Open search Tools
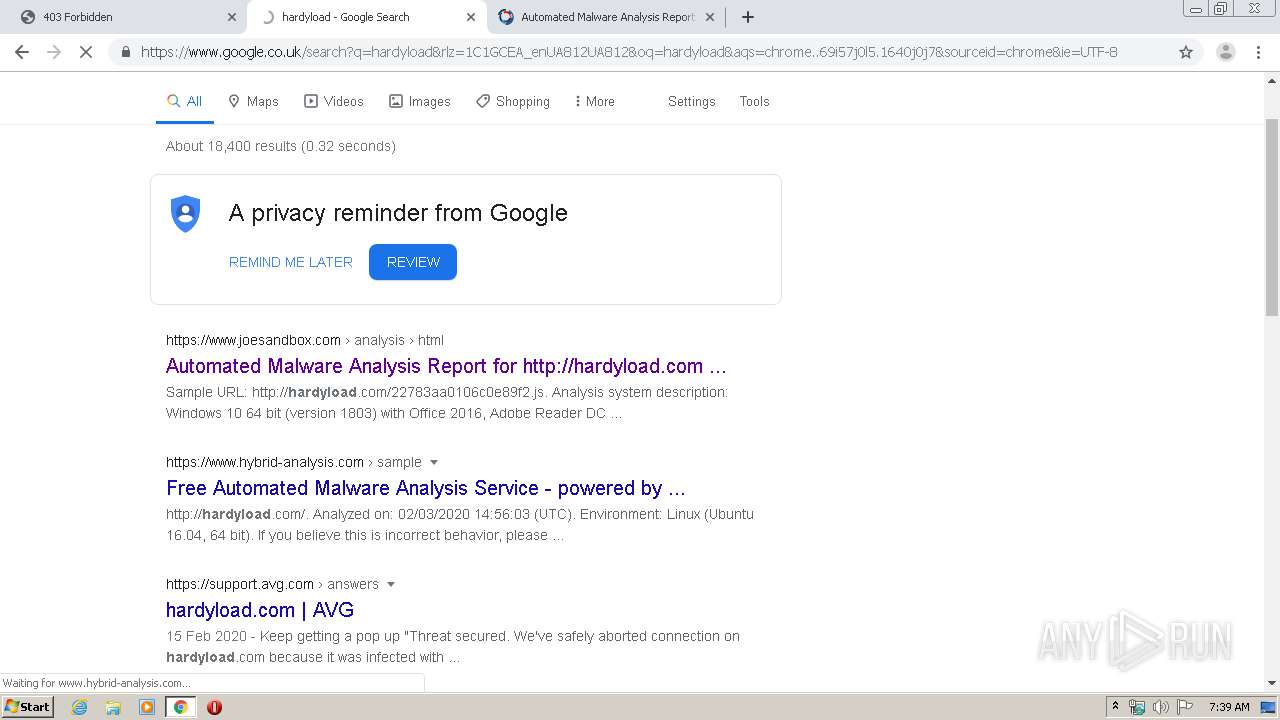Viewport: 1280px width, 720px height. click(x=754, y=101)
